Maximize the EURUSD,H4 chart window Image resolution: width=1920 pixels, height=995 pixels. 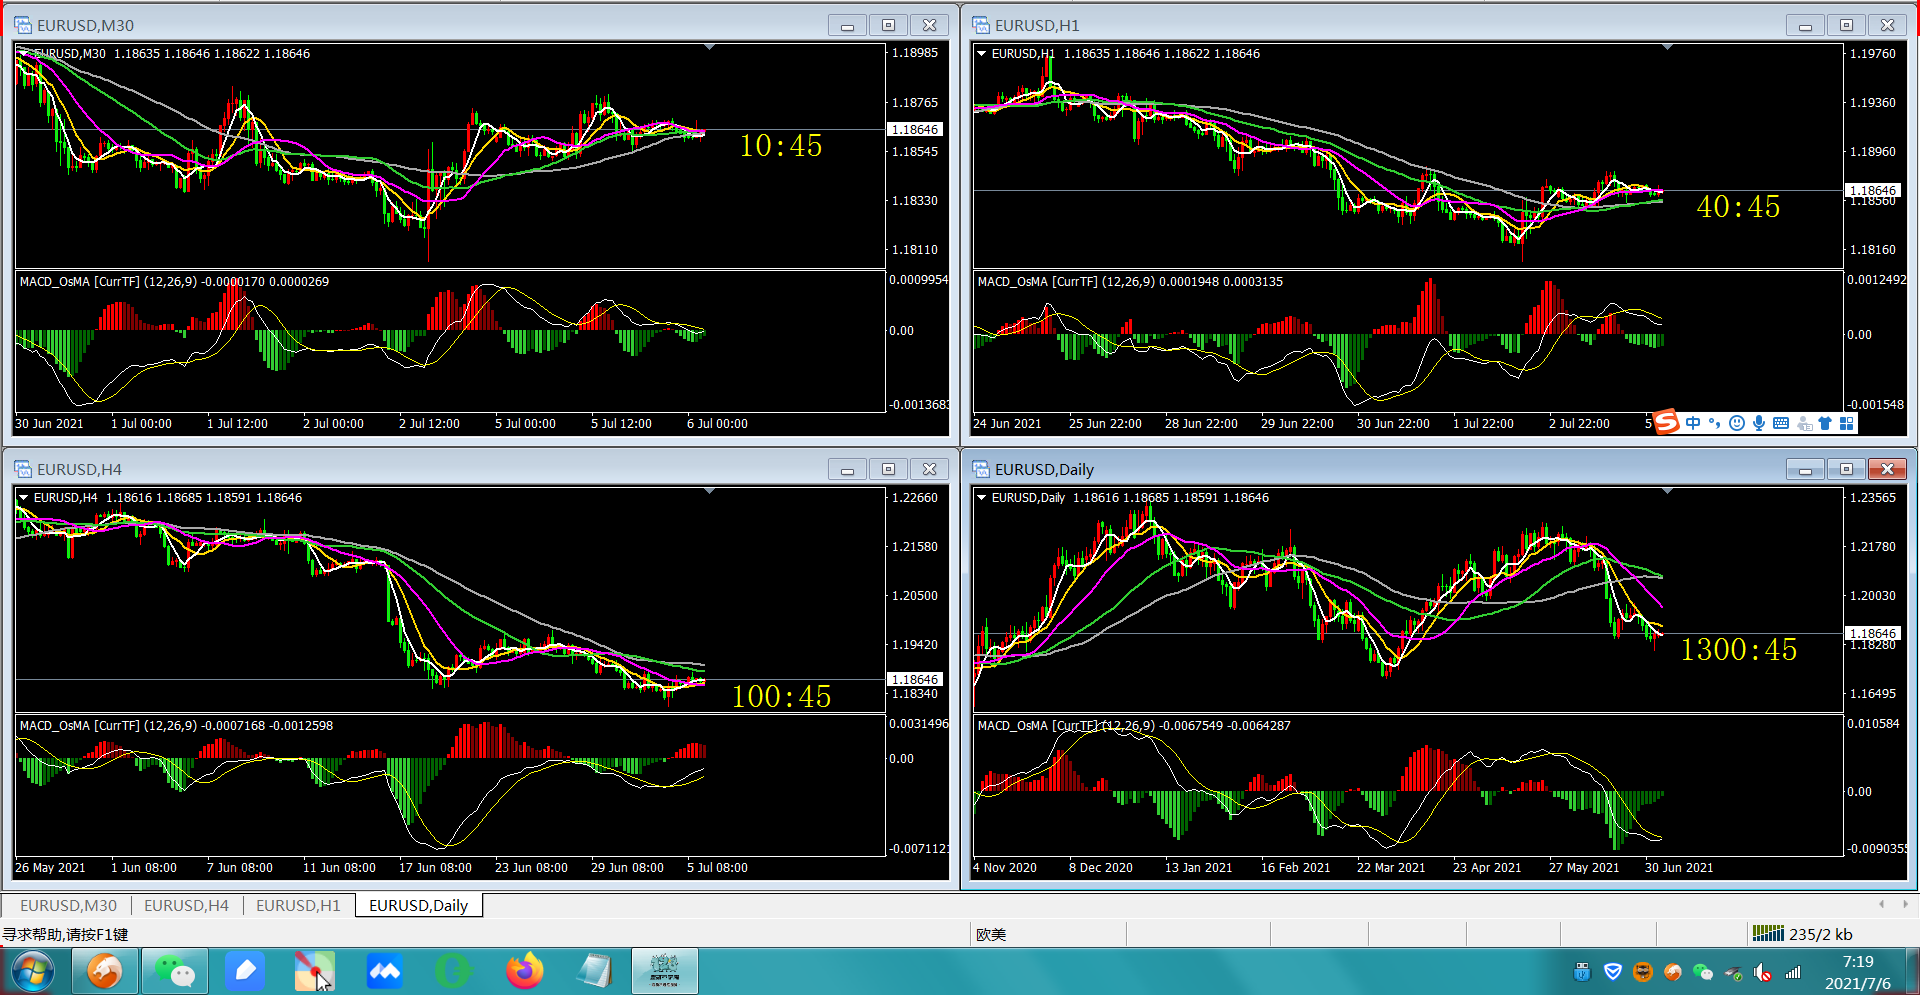pos(888,469)
